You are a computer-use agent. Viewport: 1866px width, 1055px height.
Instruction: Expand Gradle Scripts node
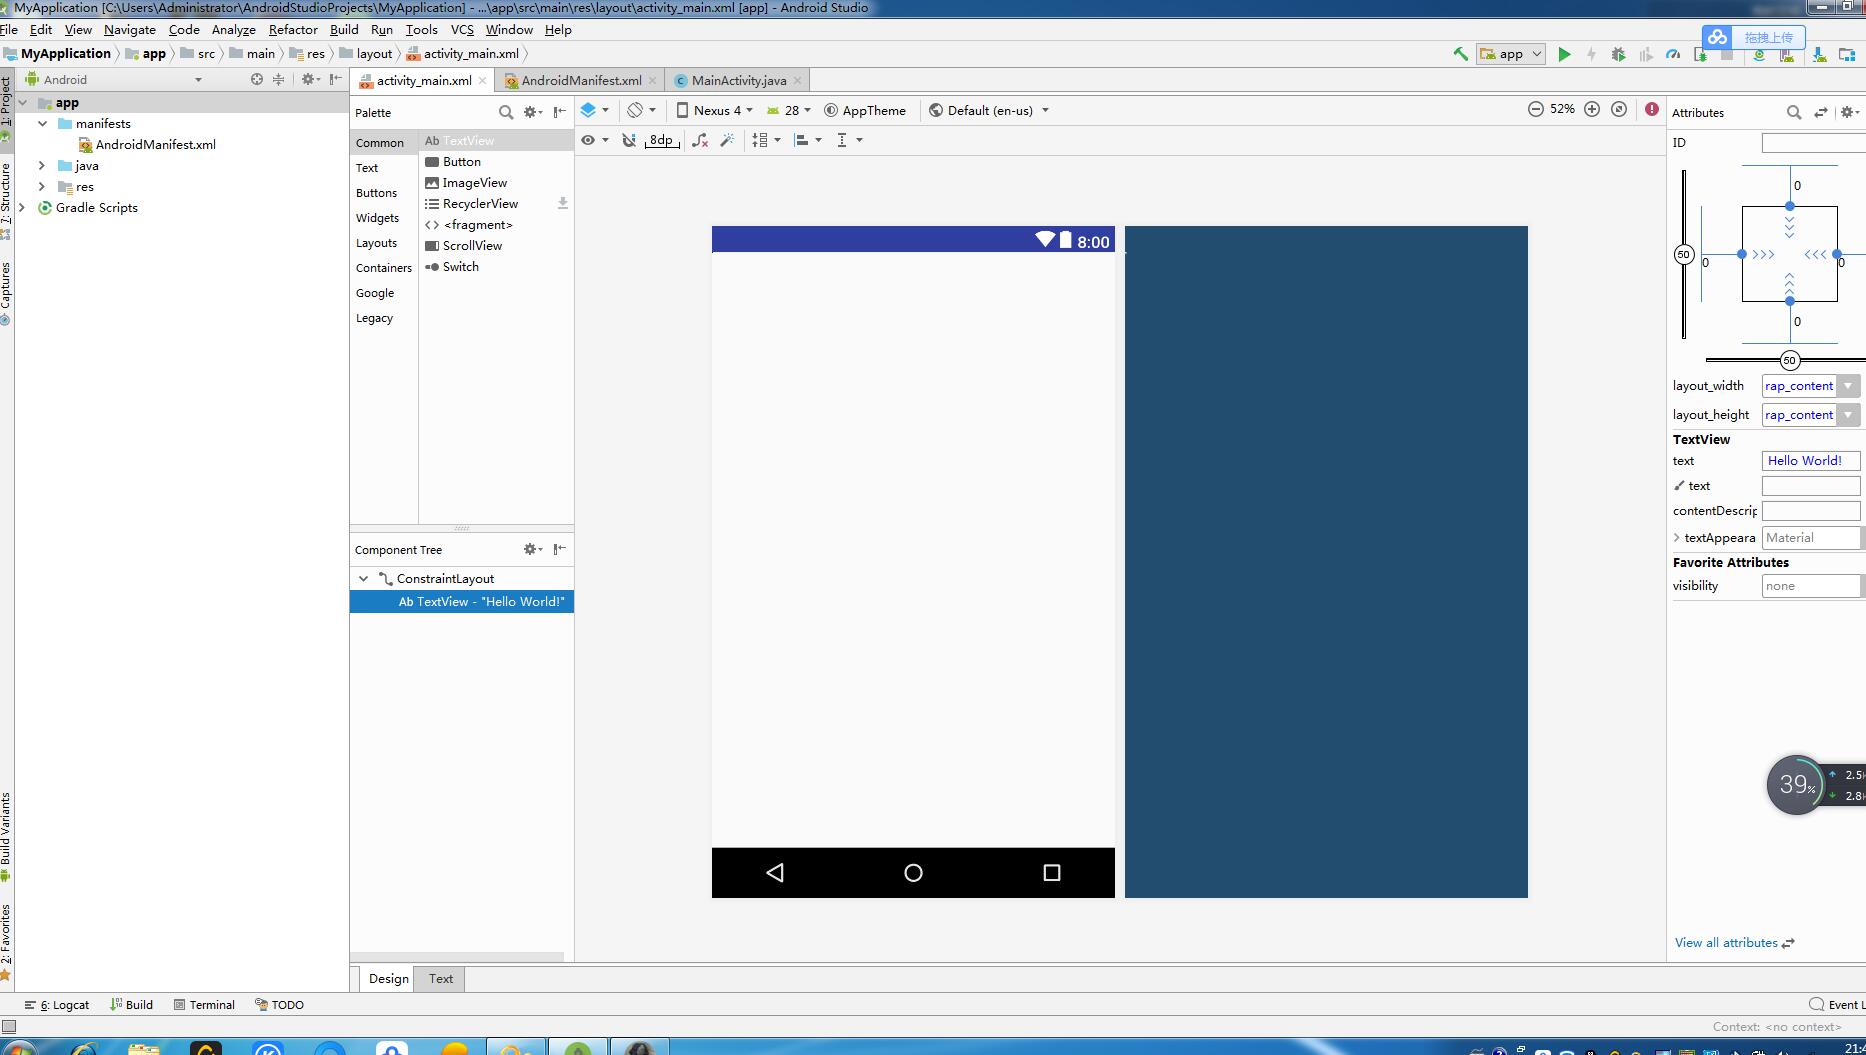point(22,207)
